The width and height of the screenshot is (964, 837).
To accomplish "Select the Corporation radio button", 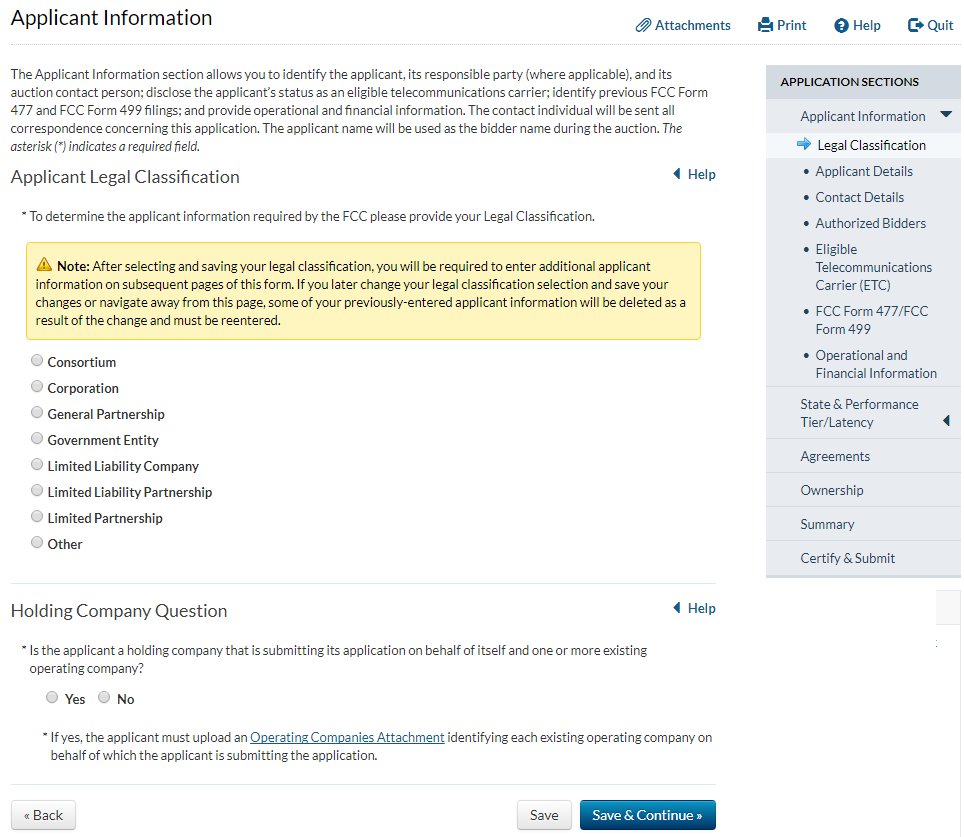I will (x=37, y=387).
